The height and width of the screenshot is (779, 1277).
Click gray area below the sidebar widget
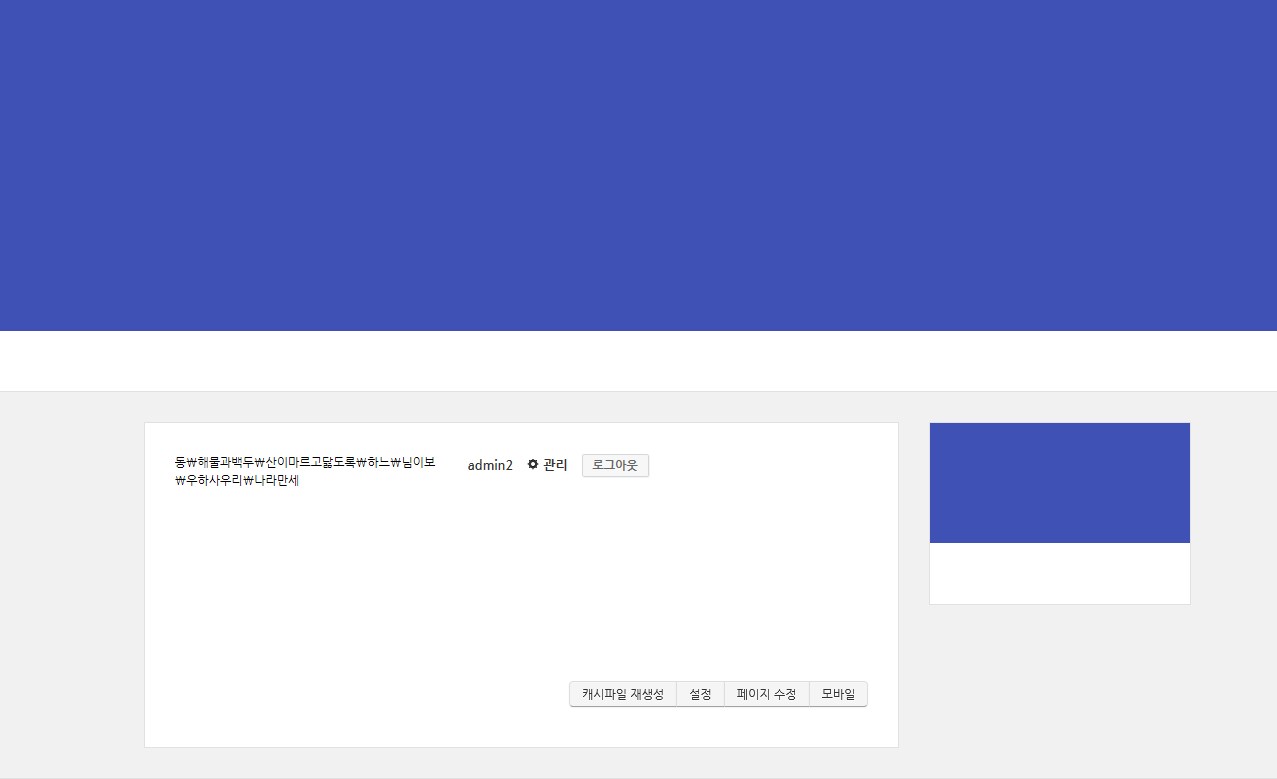coord(1059,690)
